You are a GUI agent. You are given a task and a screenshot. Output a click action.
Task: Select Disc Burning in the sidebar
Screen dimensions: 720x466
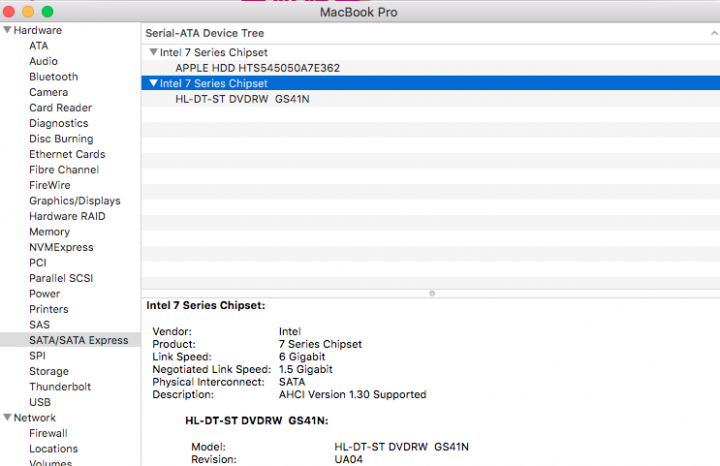(61, 139)
